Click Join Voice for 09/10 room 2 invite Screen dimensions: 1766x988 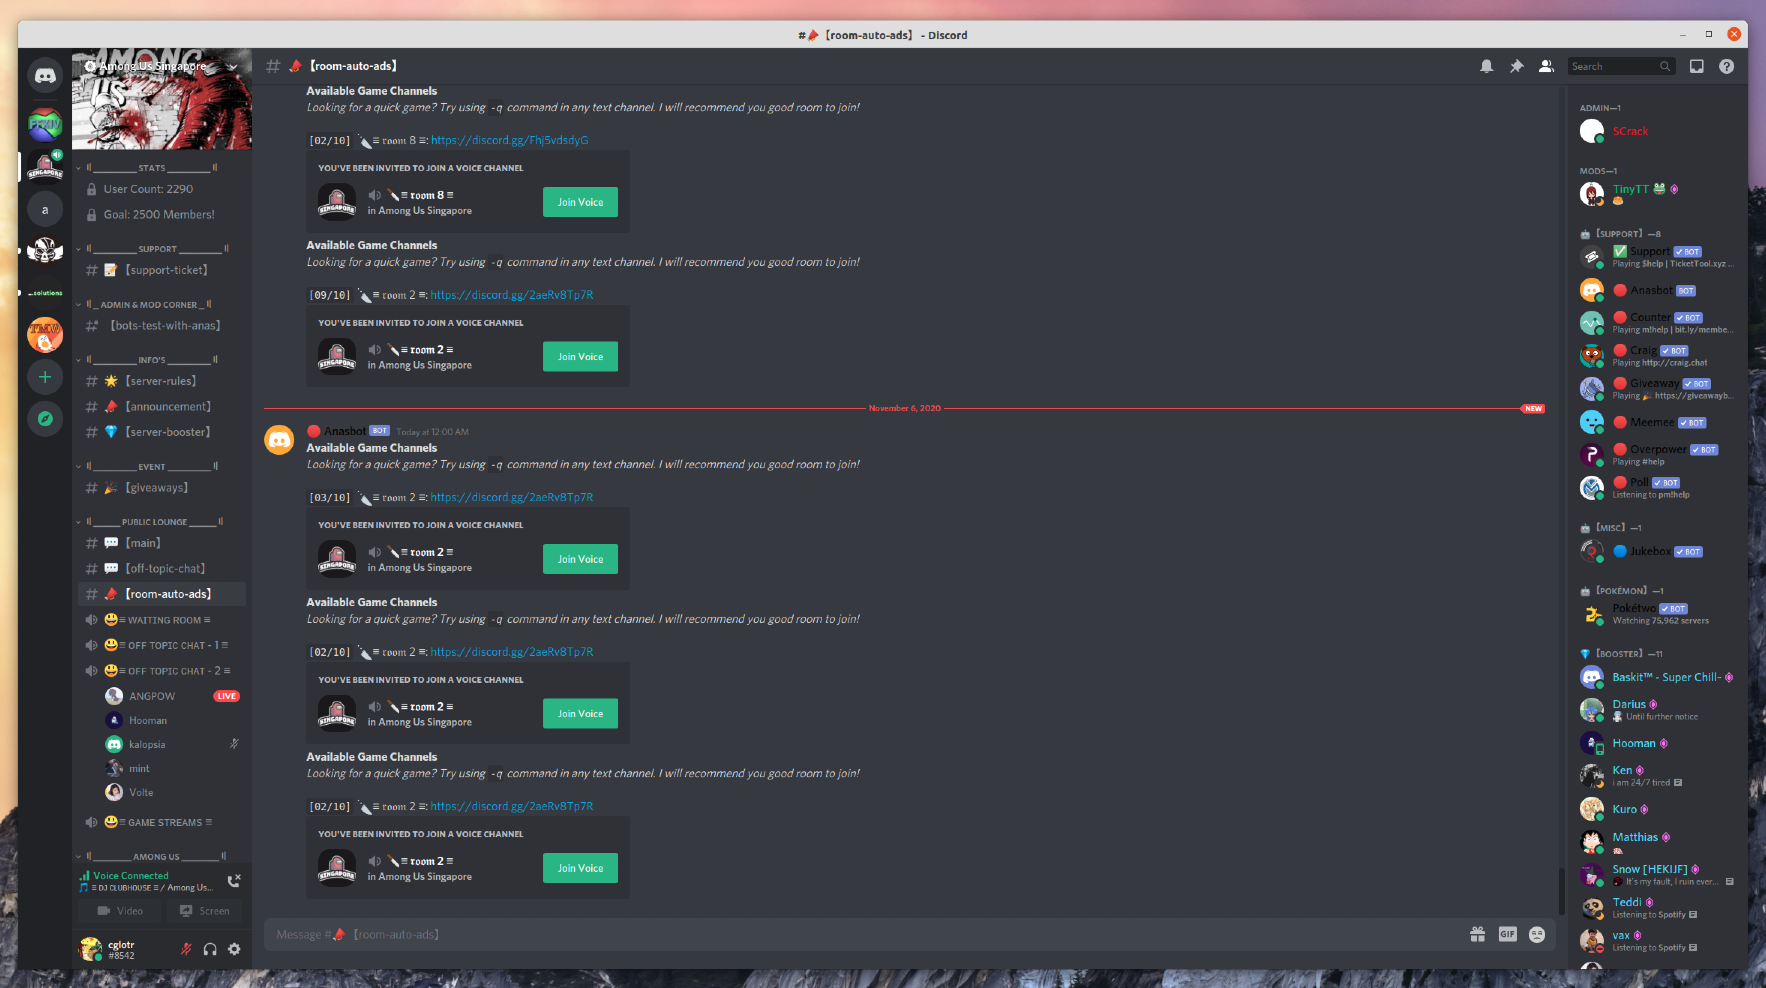[x=580, y=357]
